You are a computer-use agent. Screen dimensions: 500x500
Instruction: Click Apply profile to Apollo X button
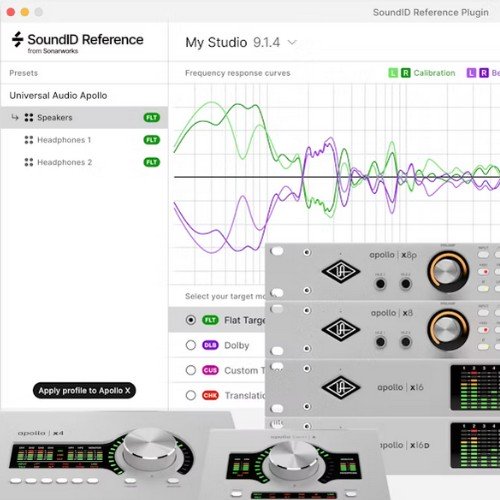click(x=84, y=390)
